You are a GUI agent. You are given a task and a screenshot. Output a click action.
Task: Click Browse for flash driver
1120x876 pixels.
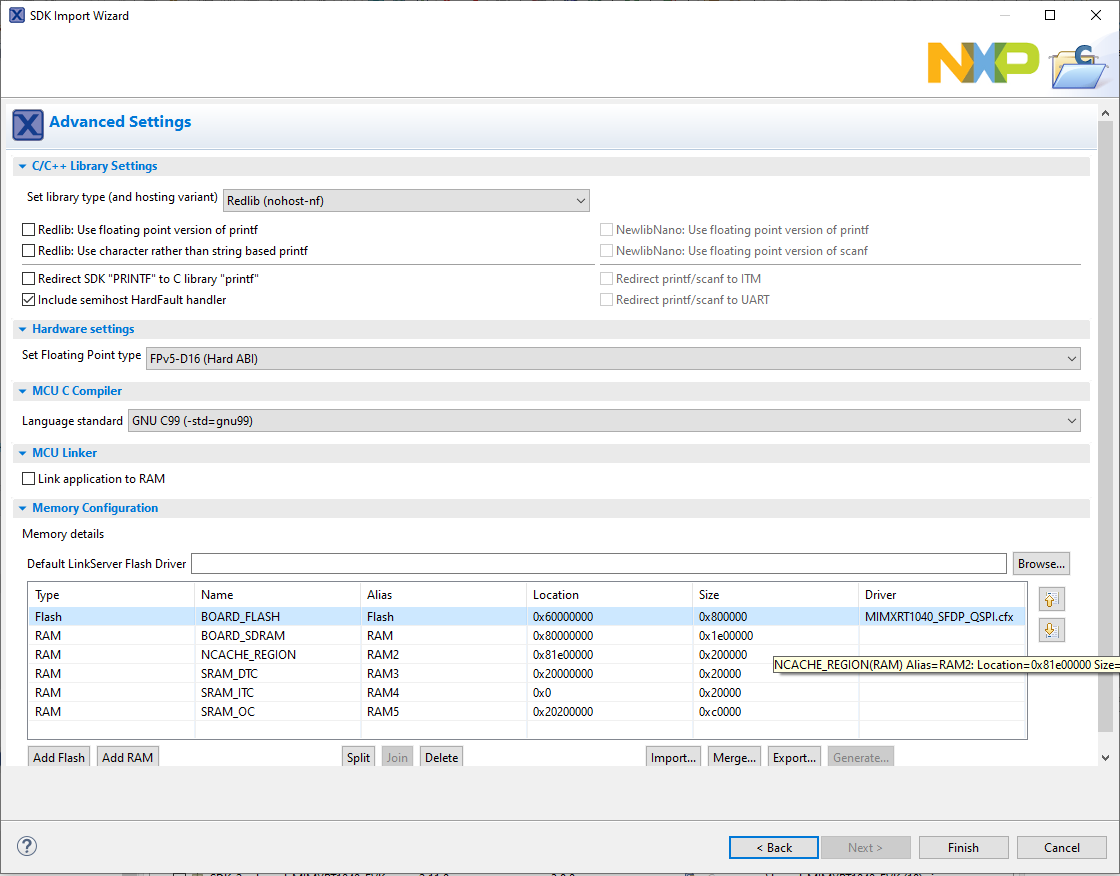(1041, 564)
